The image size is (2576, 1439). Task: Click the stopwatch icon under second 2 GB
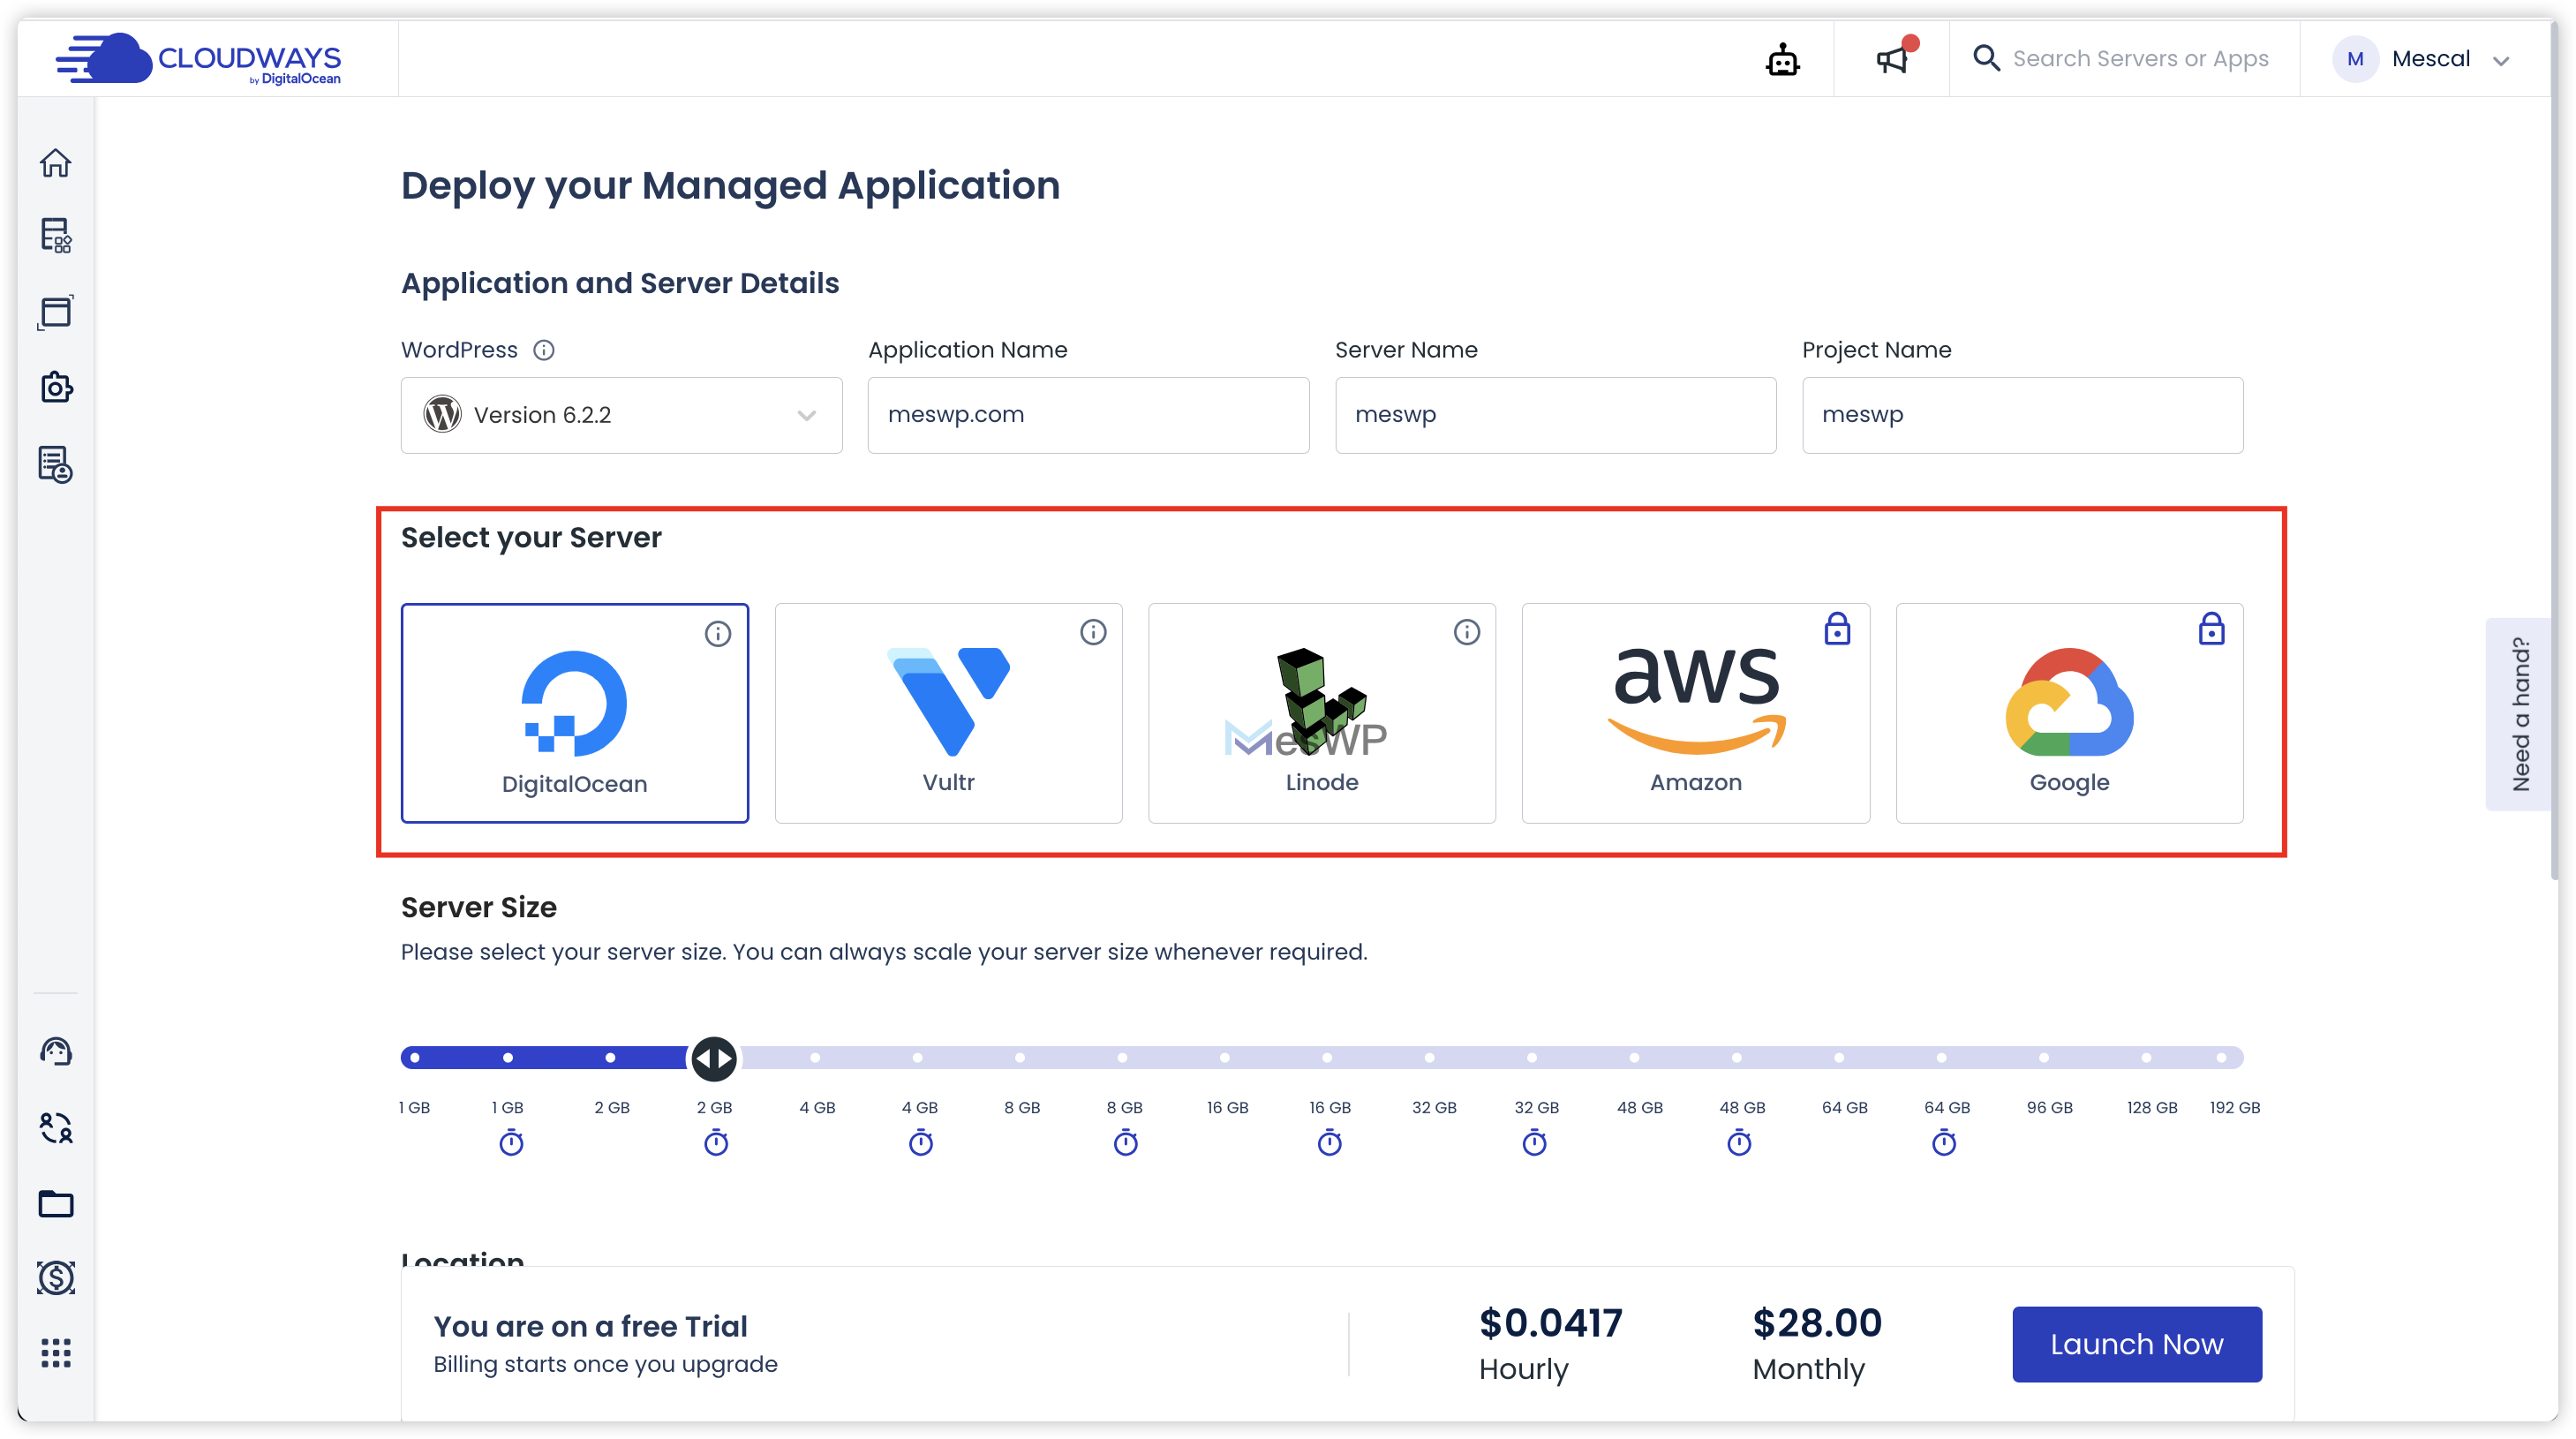[x=716, y=1142]
